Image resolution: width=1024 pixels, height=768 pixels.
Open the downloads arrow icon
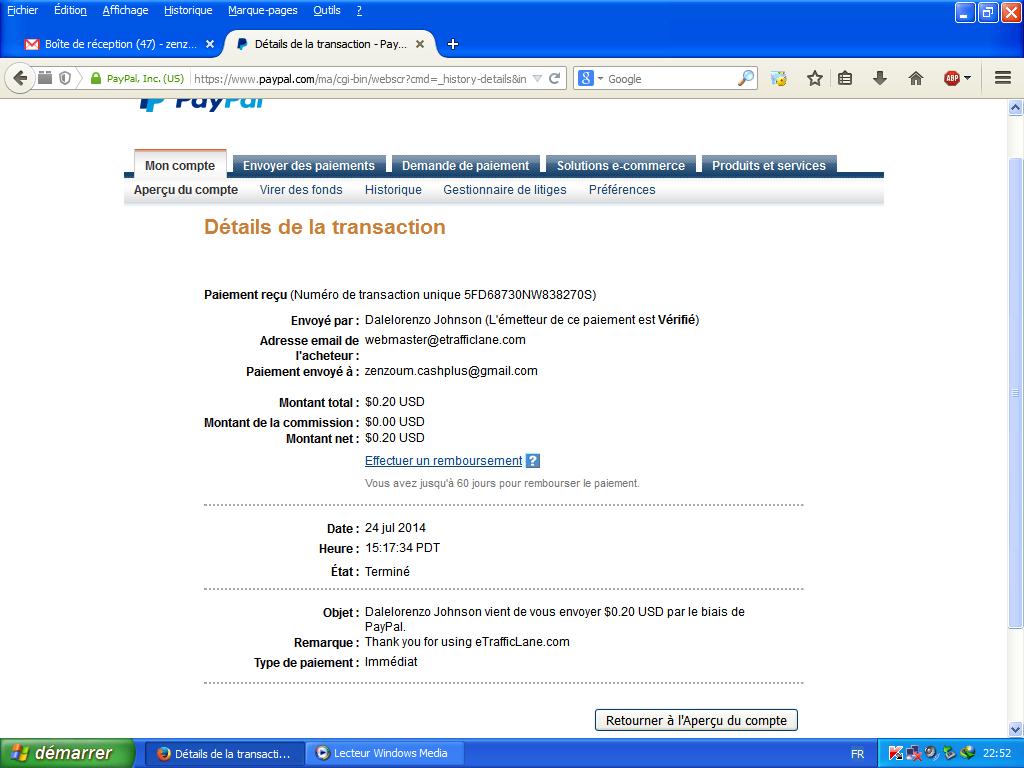(880, 78)
